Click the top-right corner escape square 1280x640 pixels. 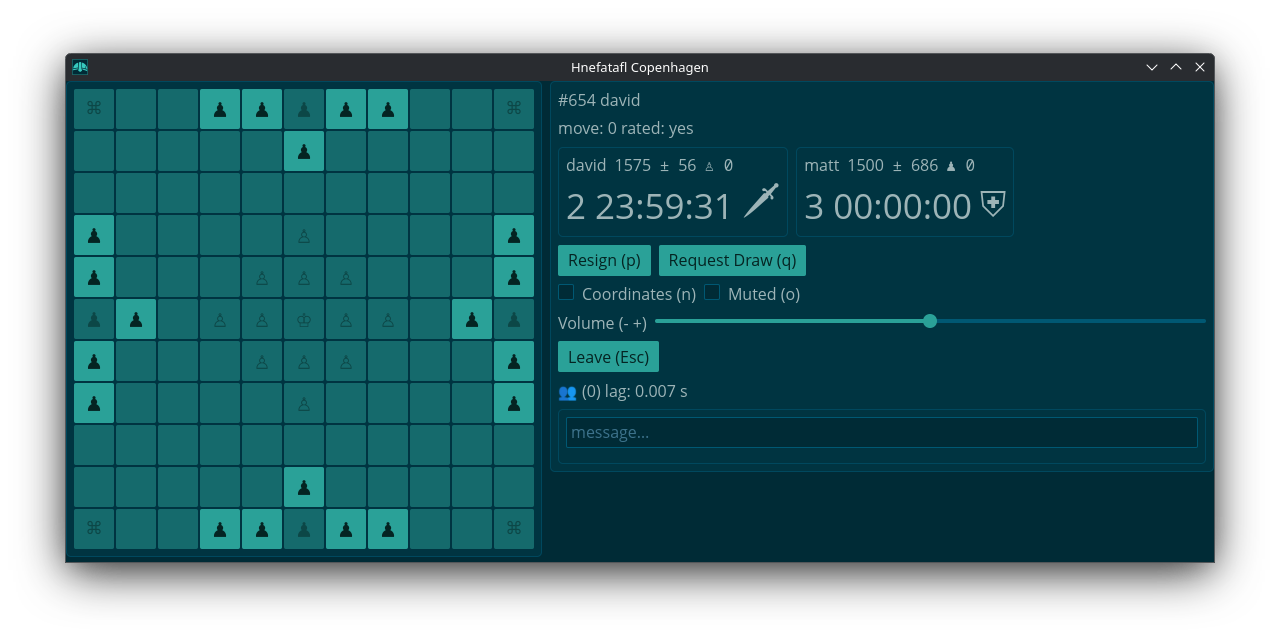pyautogui.click(x=514, y=109)
